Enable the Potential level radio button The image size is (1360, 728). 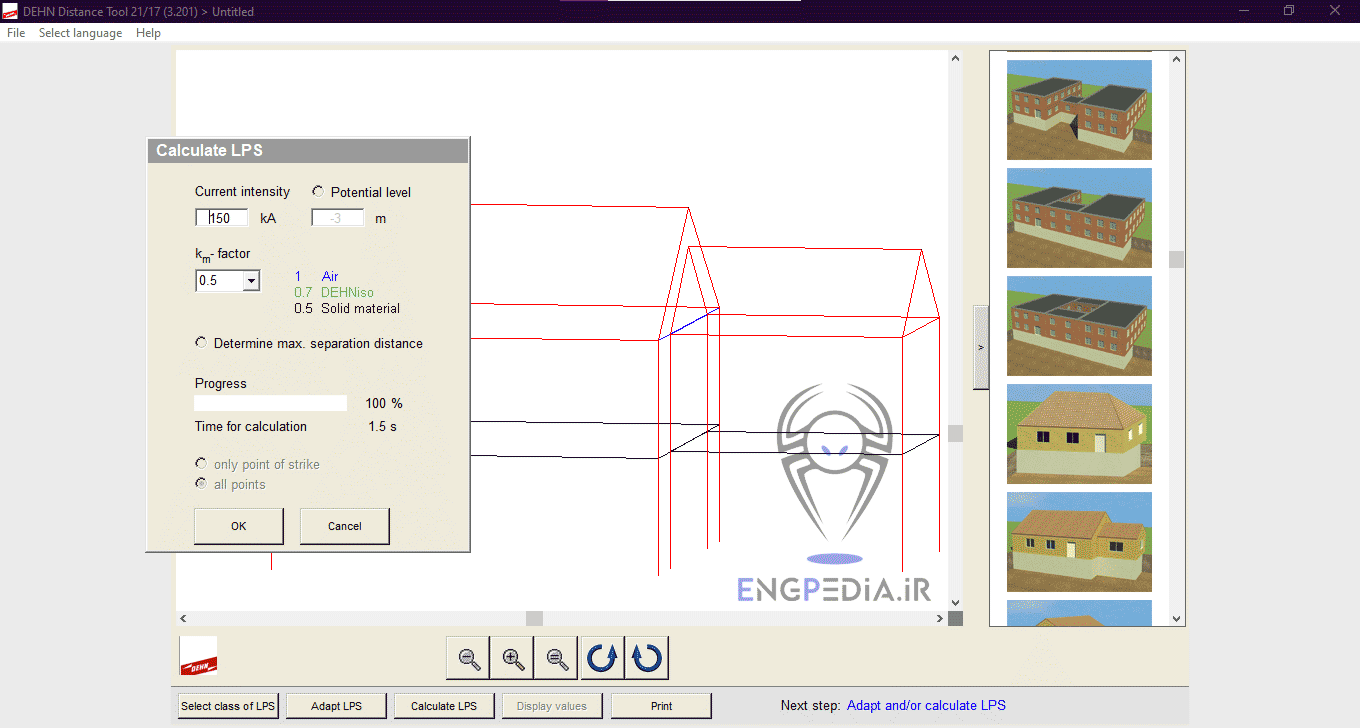pos(318,191)
